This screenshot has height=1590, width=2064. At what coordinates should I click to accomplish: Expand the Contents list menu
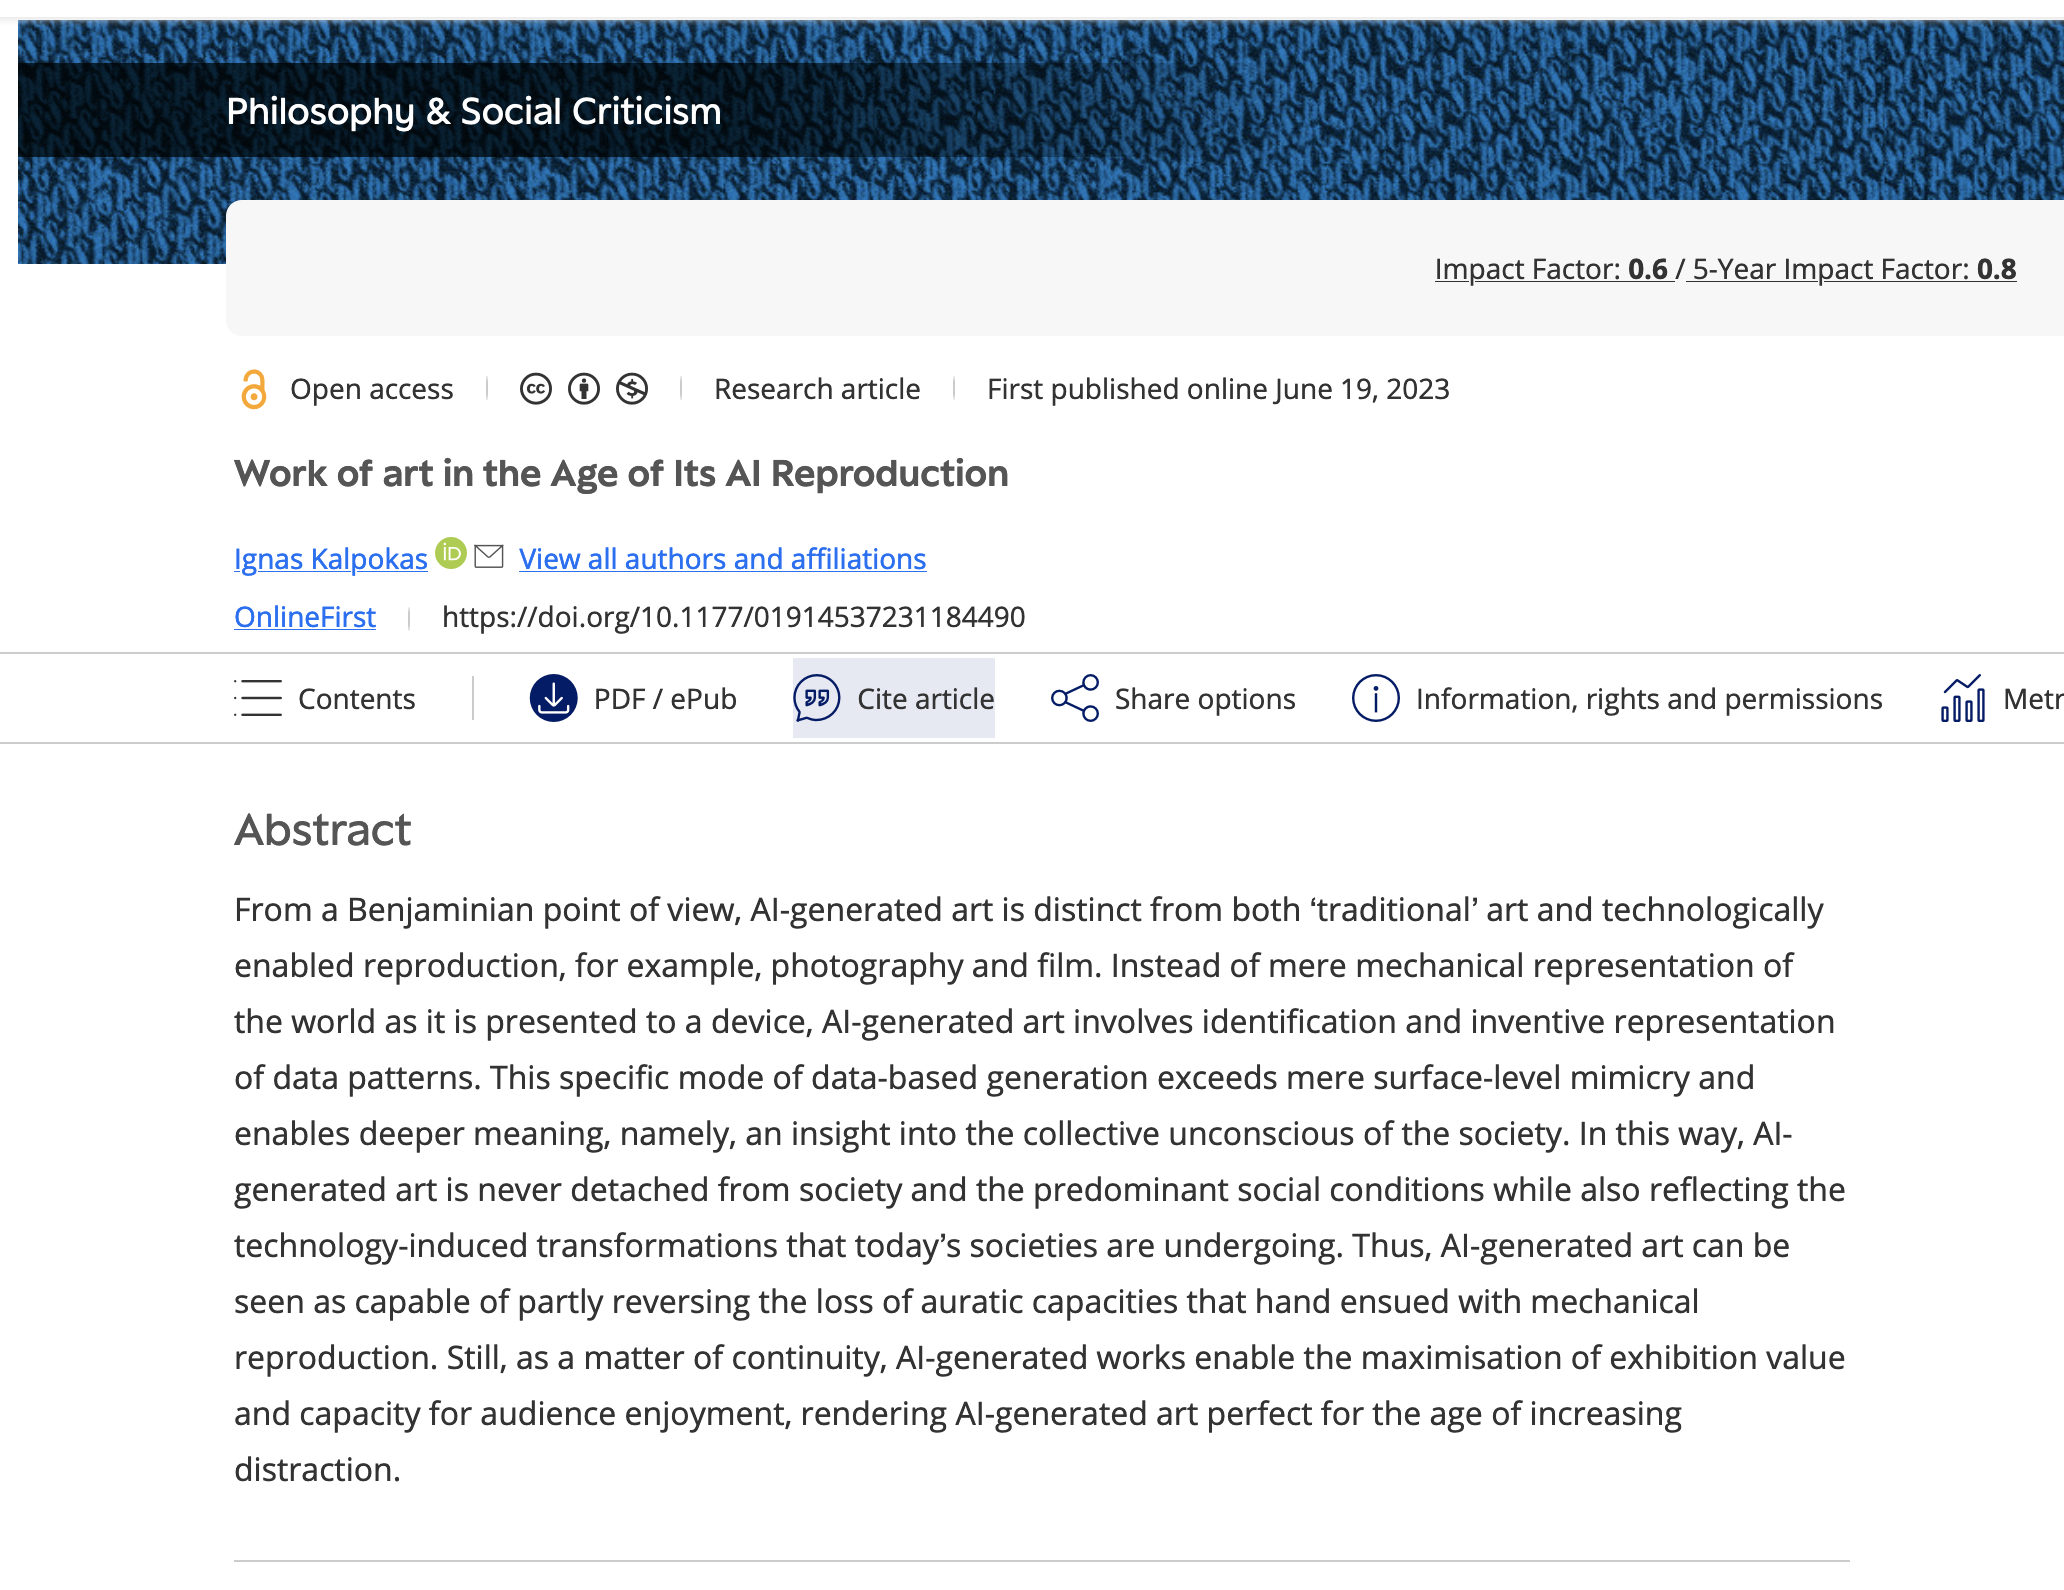(x=326, y=698)
